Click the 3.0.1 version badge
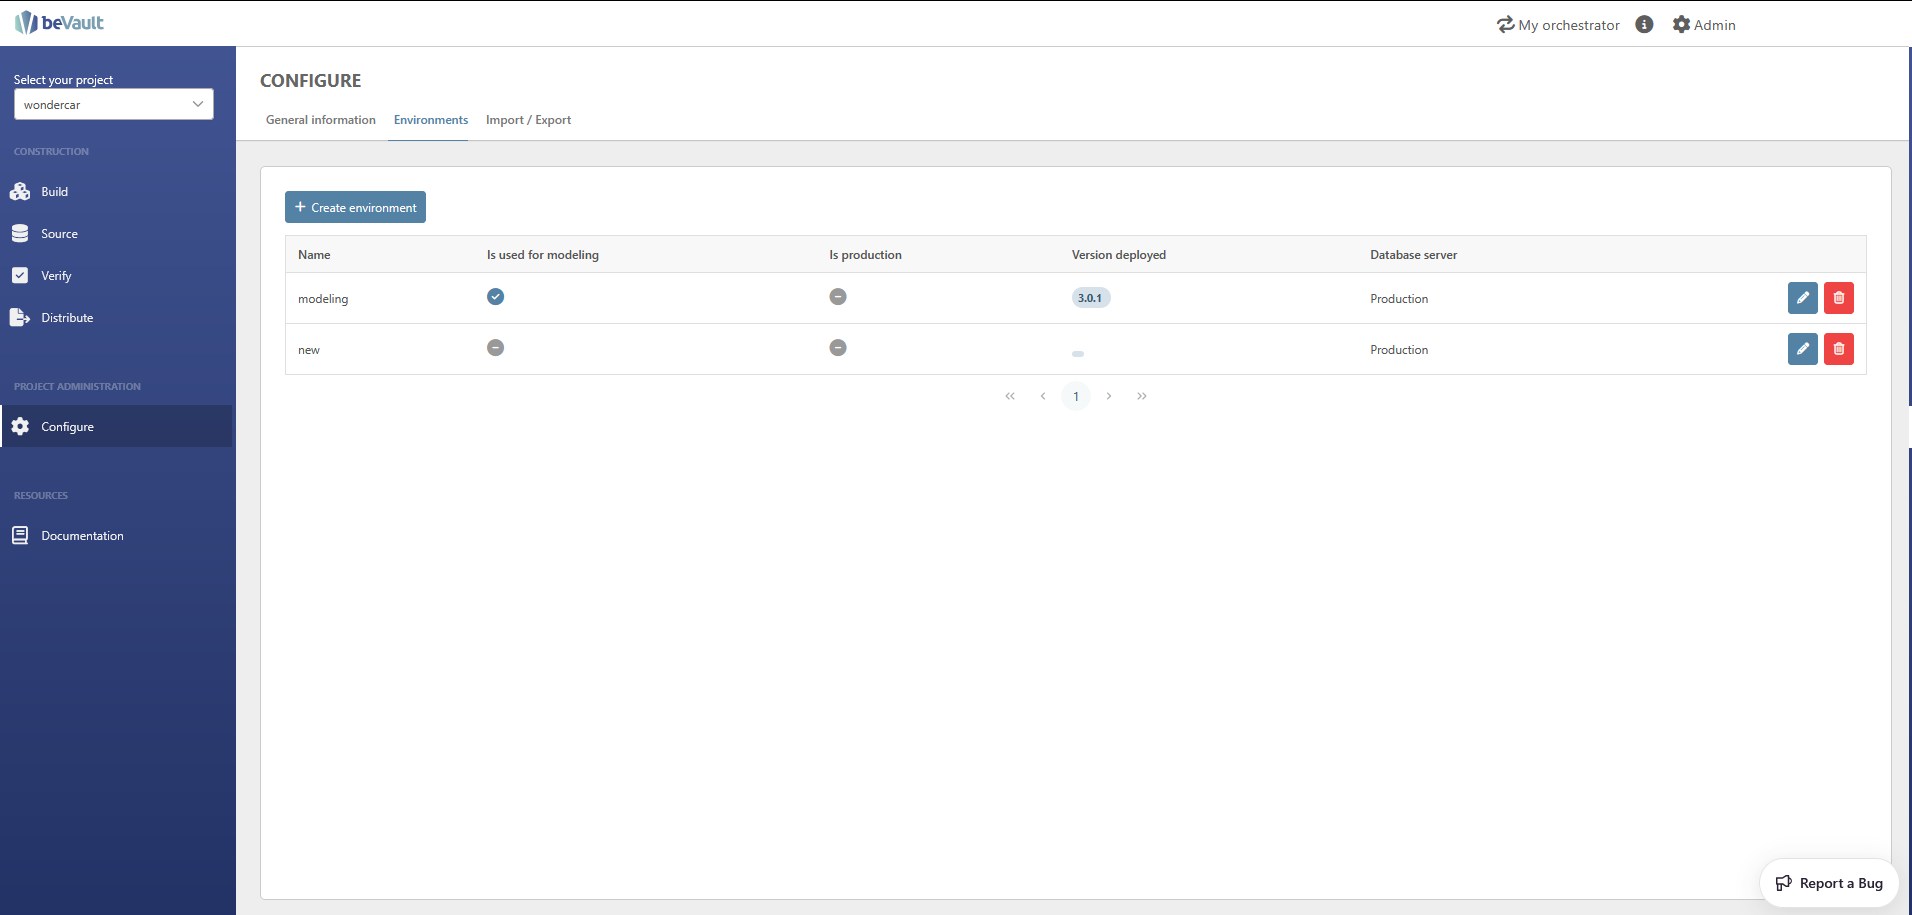The image size is (1912, 915). [1090, 298]
